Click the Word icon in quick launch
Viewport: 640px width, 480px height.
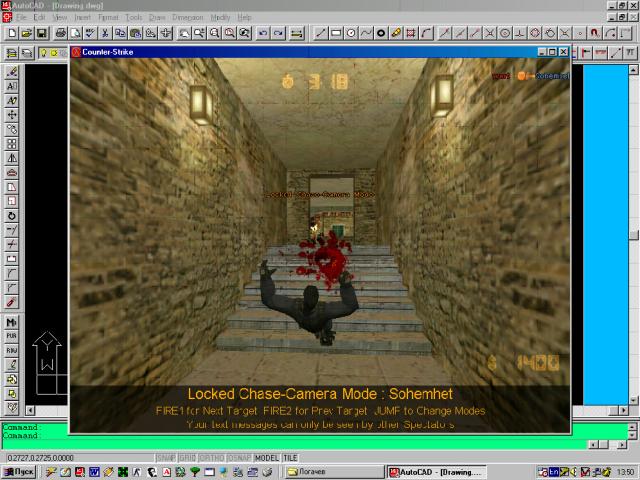pyautogui.click(x=94, y=472)
